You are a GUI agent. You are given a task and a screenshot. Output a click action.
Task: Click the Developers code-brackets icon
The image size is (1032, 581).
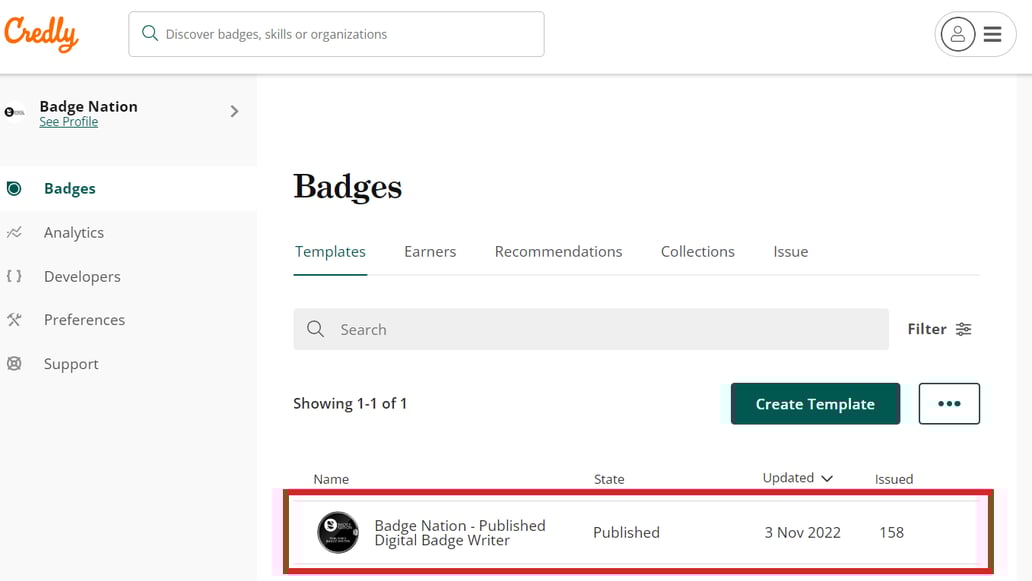coord(14,276)
